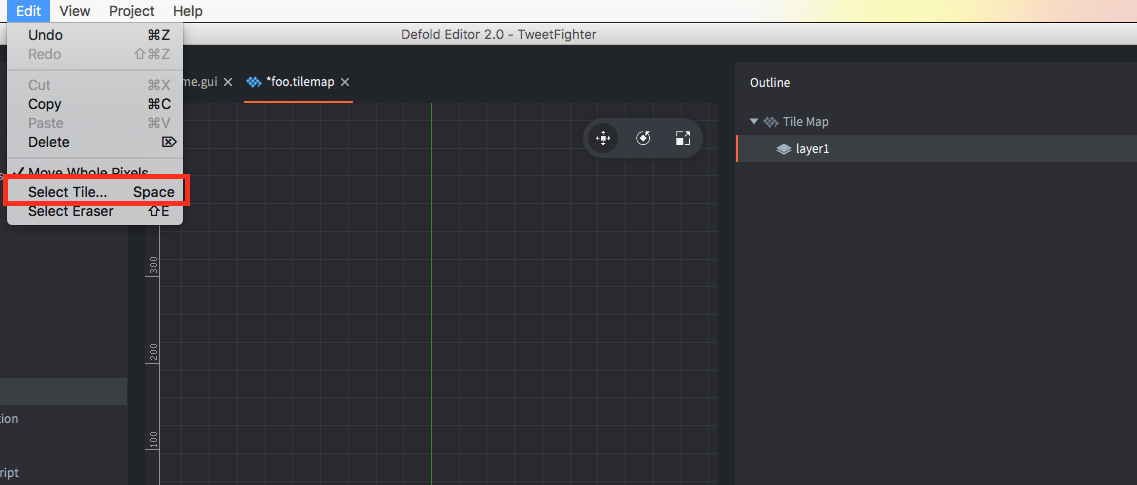Choose Delete in the Edit menu
The height and width of the screenshot is (485, 1137).
[x=95, y=142]
